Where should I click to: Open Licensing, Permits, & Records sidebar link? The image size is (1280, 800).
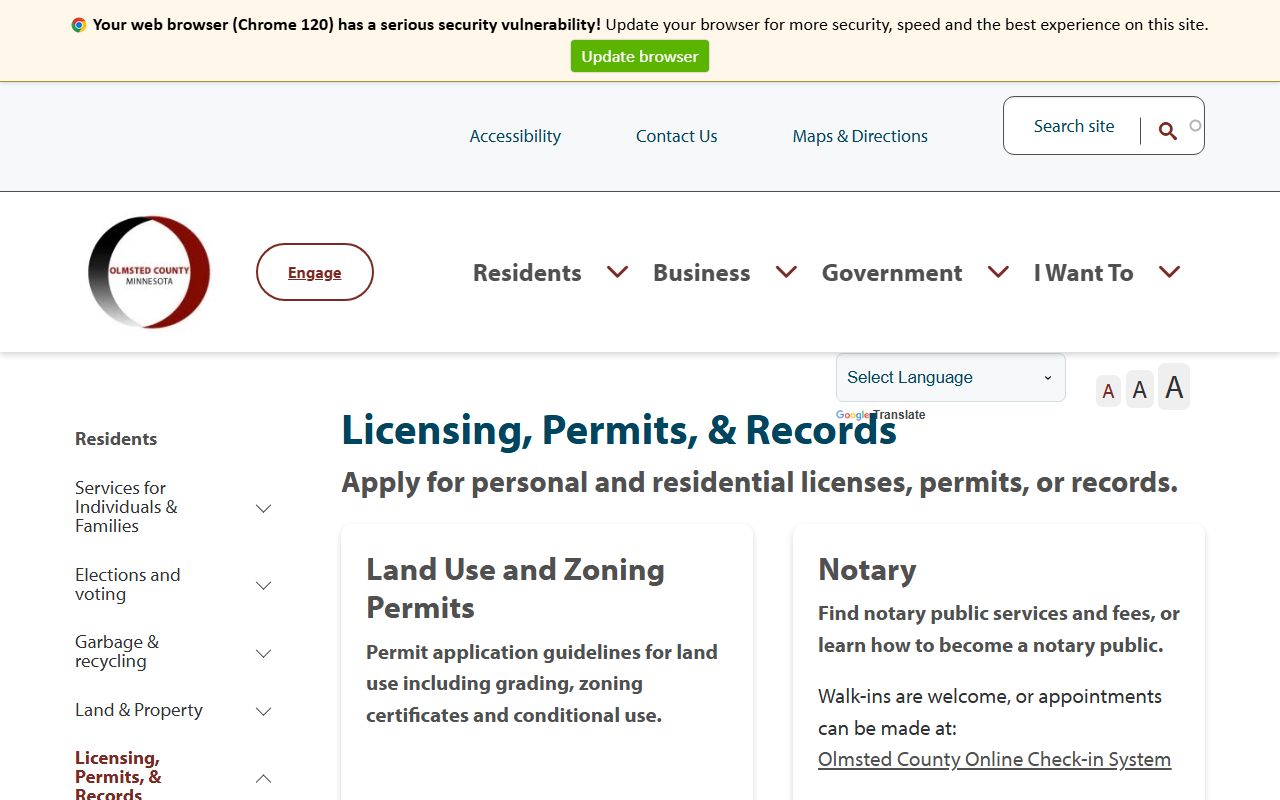pos(118,776)
